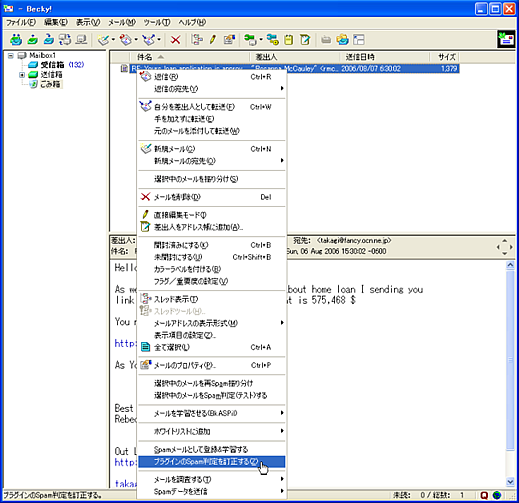Viewport: 519px width, 503px height.
Task: Open the 編集 menu
Action: [x=56, y=22]
